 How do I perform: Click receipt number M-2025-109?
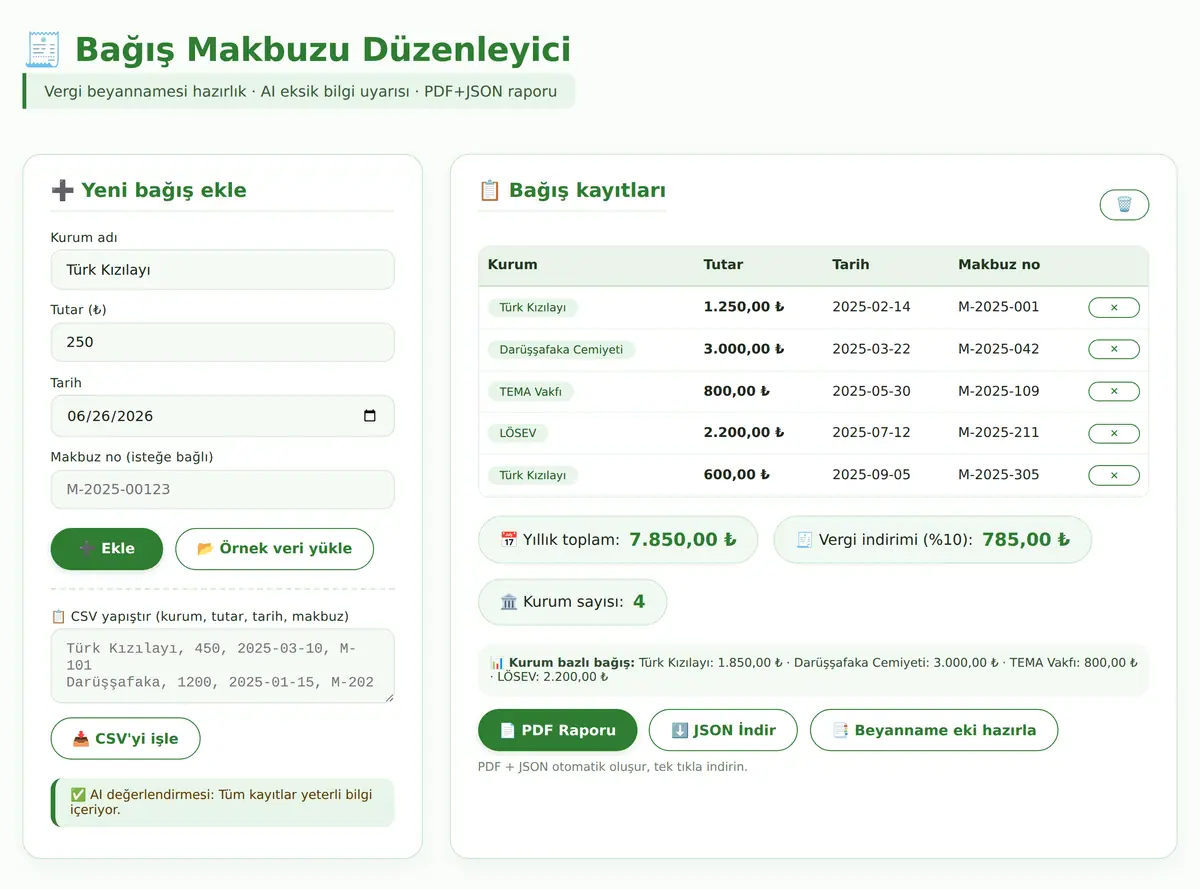(999, 391)
